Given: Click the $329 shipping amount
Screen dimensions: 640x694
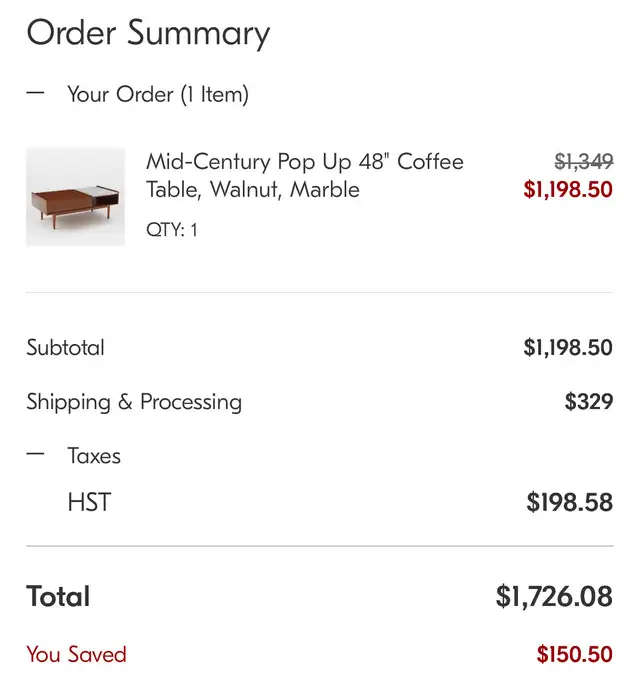Looking at the screenshot, I should tap(589, 402).
